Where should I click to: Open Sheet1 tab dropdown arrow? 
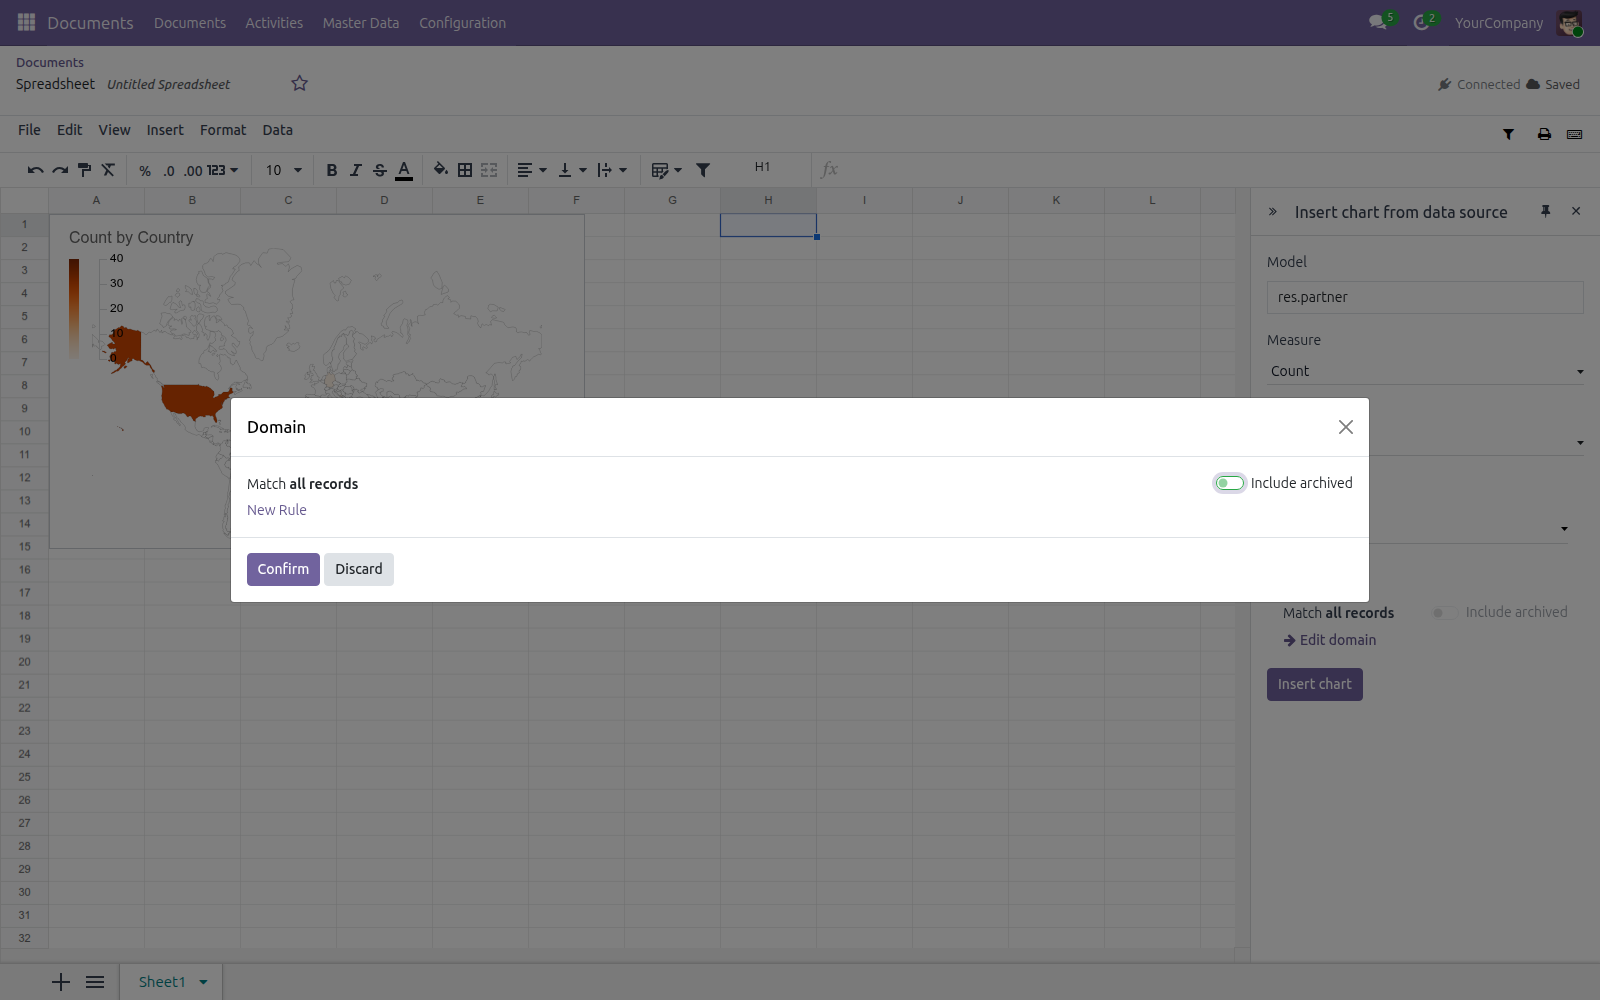[x=204, y=982]
